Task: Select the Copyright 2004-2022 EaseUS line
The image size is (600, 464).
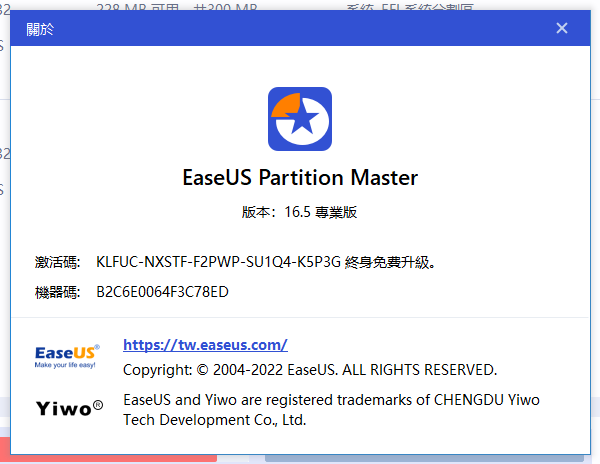Action: (310, 370)
